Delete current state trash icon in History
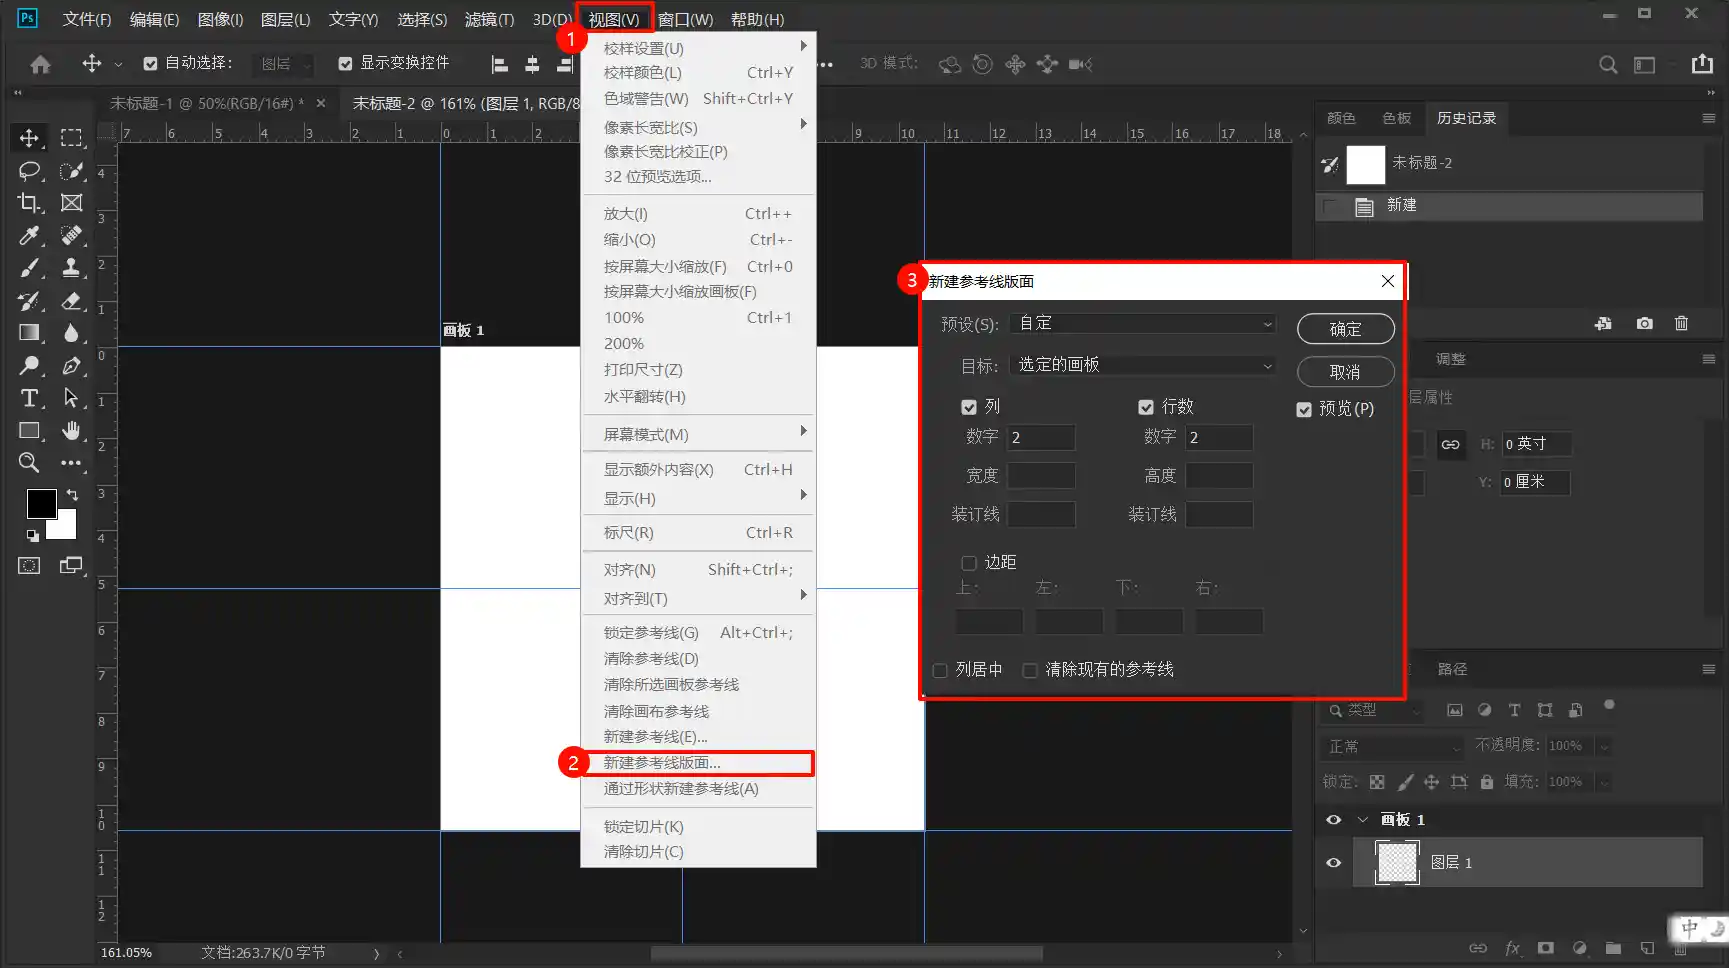Image resolution: width=1729 pixels, height=968 pixels. (1682, 324)
